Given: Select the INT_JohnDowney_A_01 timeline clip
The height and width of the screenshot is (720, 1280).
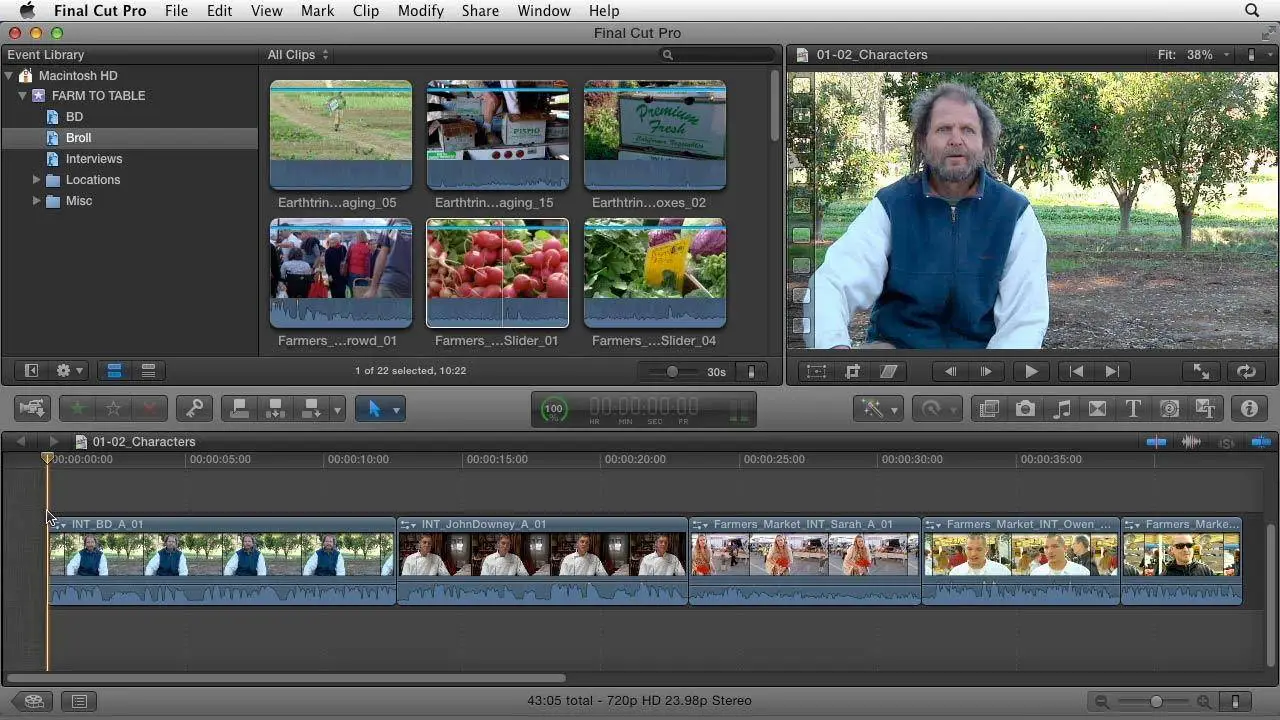Looking at the screenshot, I should point(542,561).
